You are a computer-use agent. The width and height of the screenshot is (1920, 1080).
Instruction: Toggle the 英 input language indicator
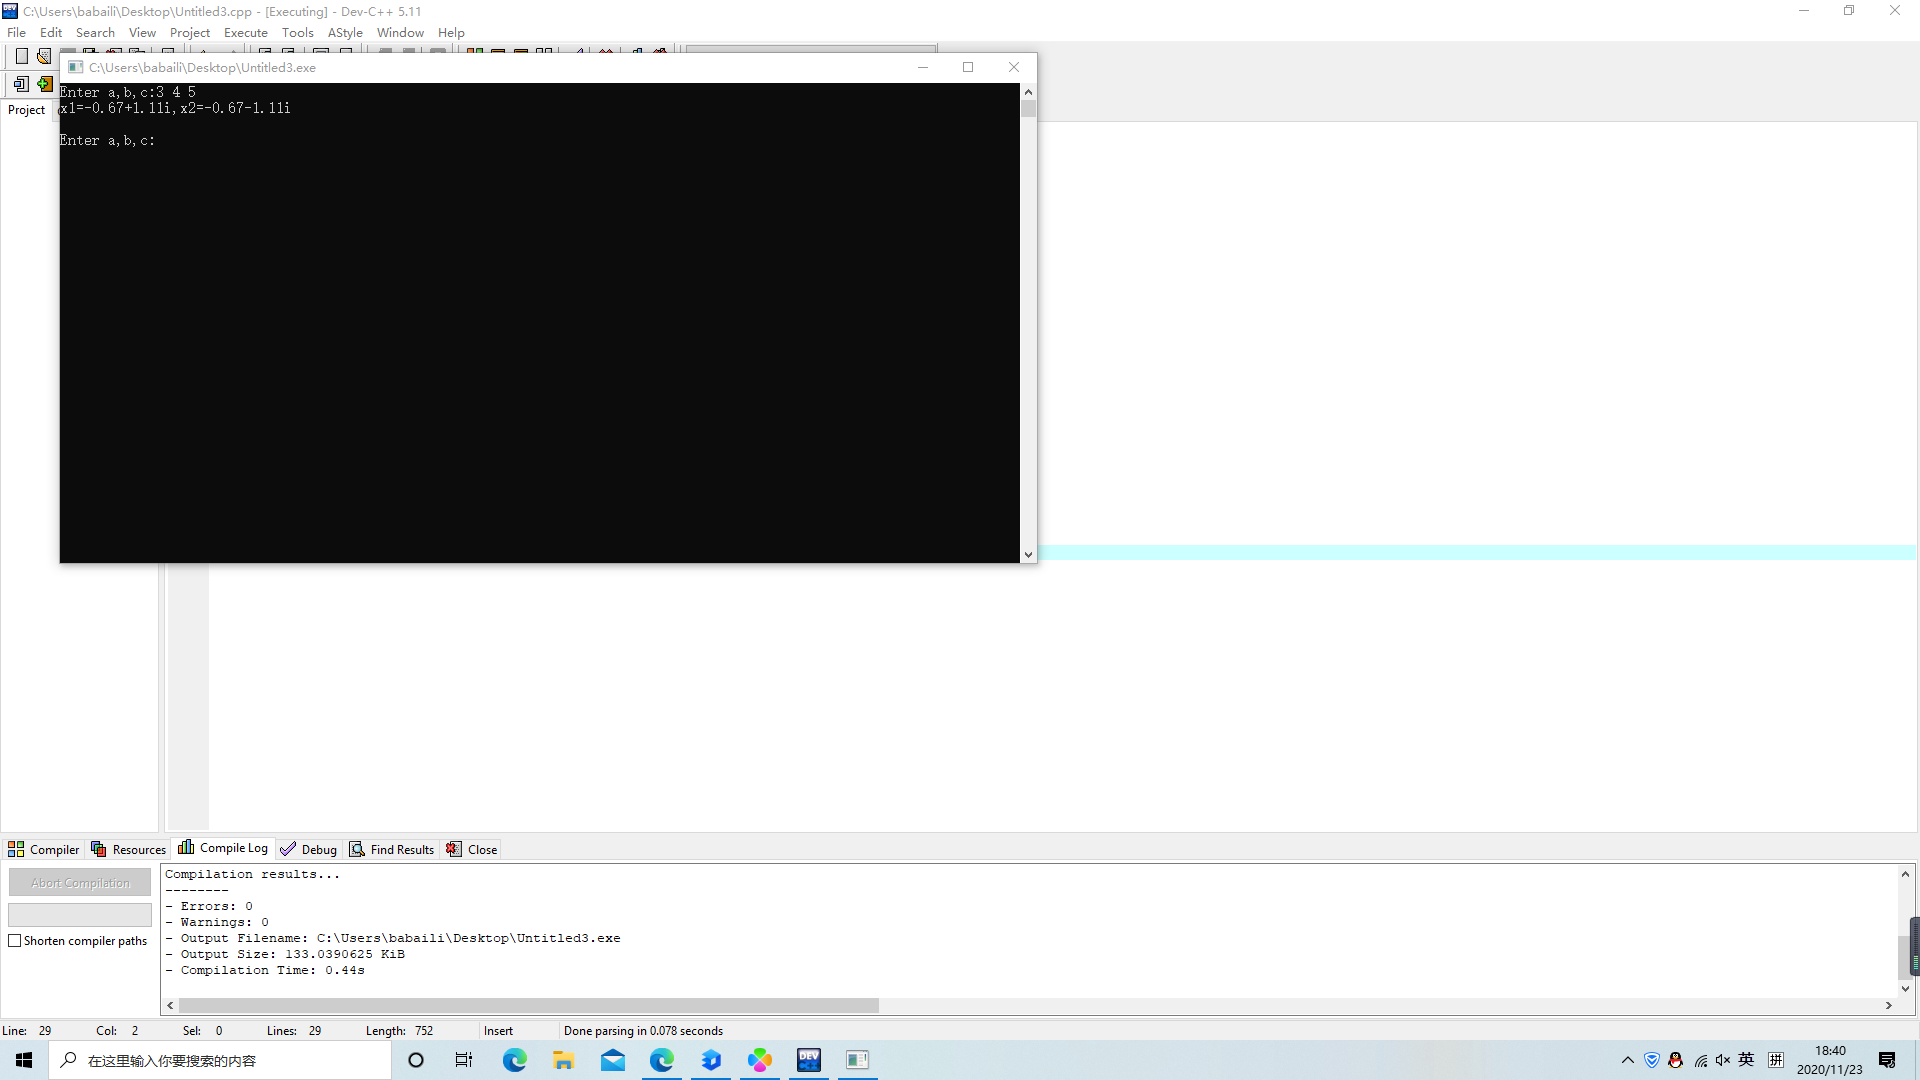(x=1746, y=1060)
